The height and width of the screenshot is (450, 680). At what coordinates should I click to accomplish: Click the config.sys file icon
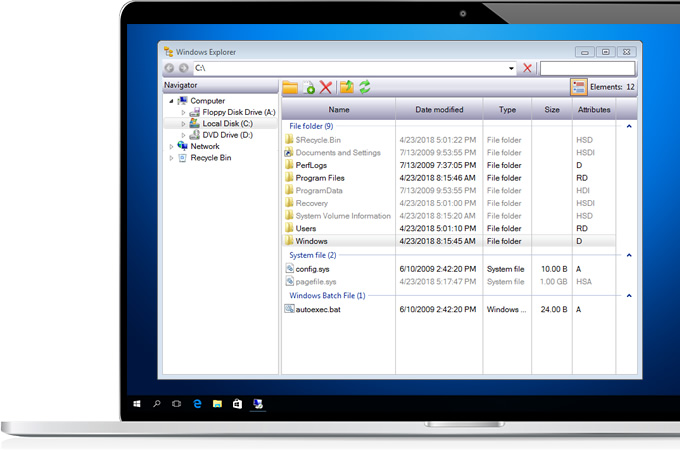[x=289, y=268]
